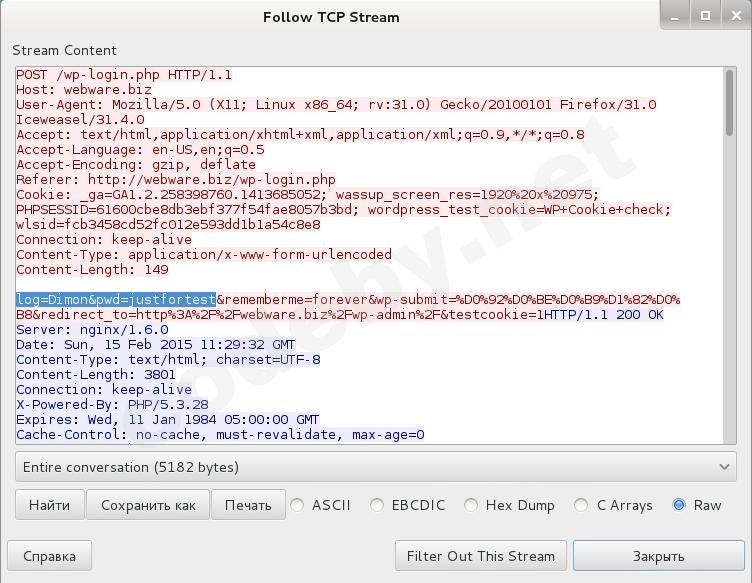Maximize the Follow TCP Stream window
Image resolution: width=752 pixels, height=583 pixels.
point(705,16)
